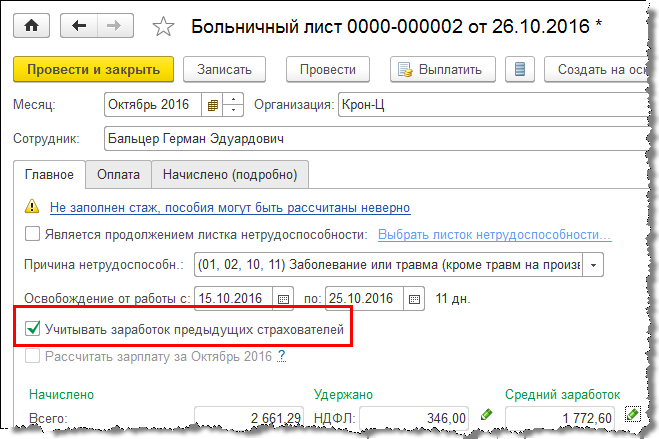Toggle Является продолжением листка нетрудоспособности checkbox
Viewport: 659px width, 439px height.
point(32,234)
